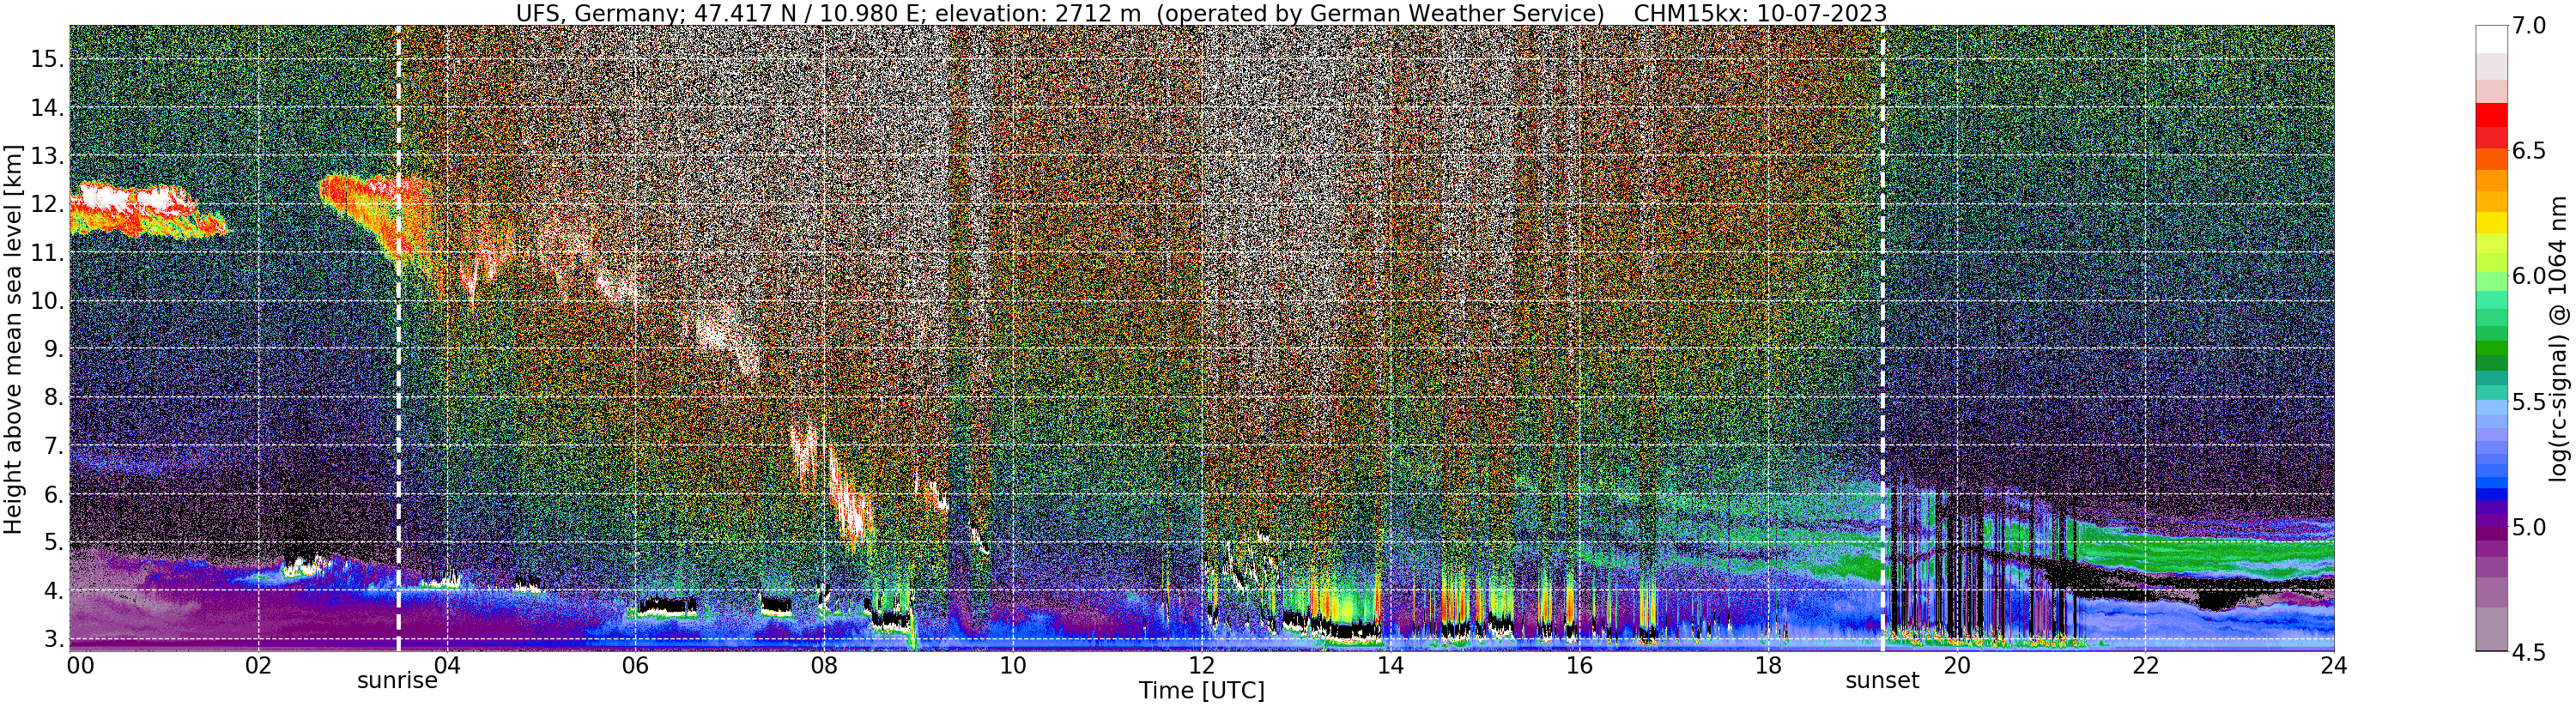Viewport: 2576px width, 707px height.
Task: Click the 'log(rc-signal) @ 1064 nm' colorbar label
Action: (x=2559, y=338)
